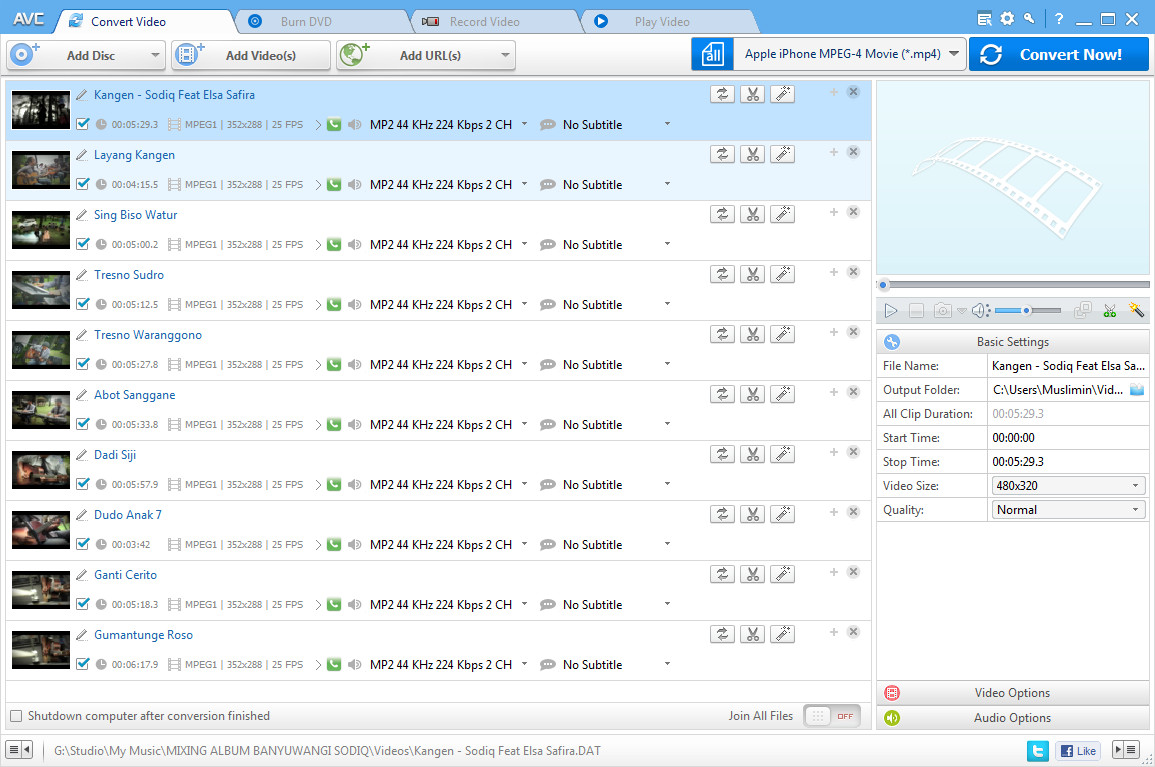
Task: Click the Ganti Cerito video thumbnail
Action: click(x=41, y=589)
